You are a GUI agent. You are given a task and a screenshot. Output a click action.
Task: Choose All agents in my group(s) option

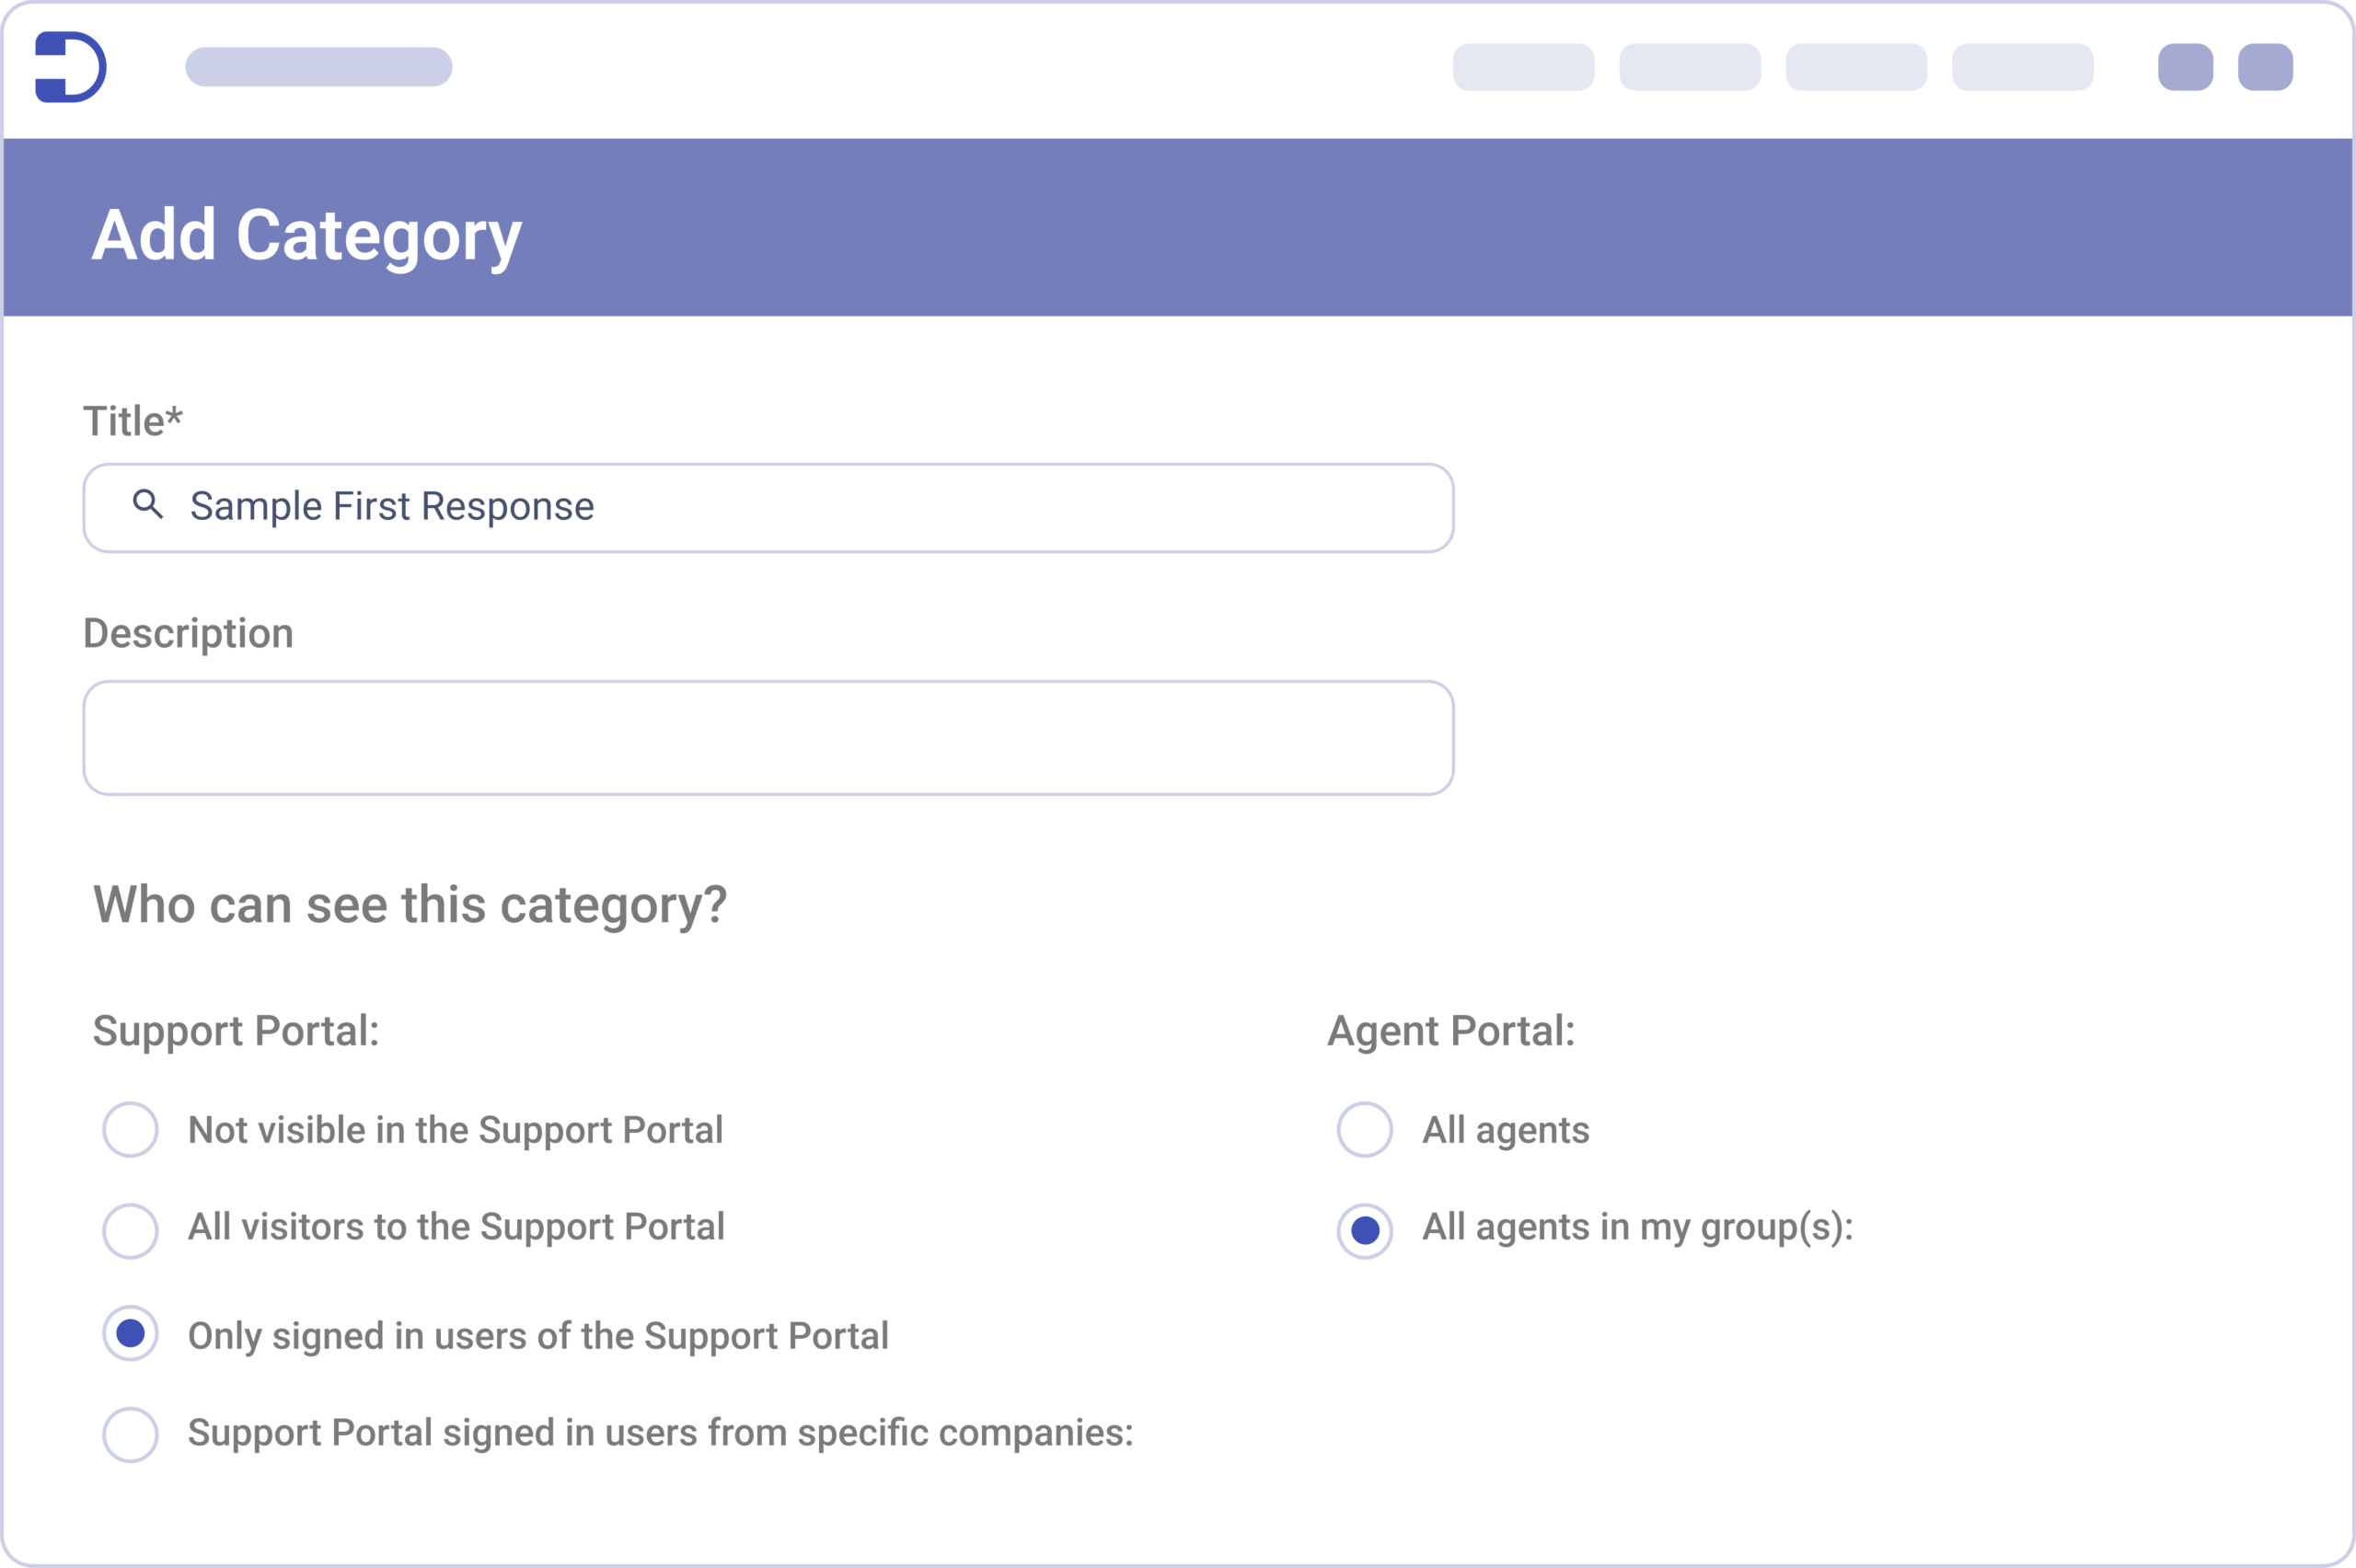click(x=1365, y=1231)
